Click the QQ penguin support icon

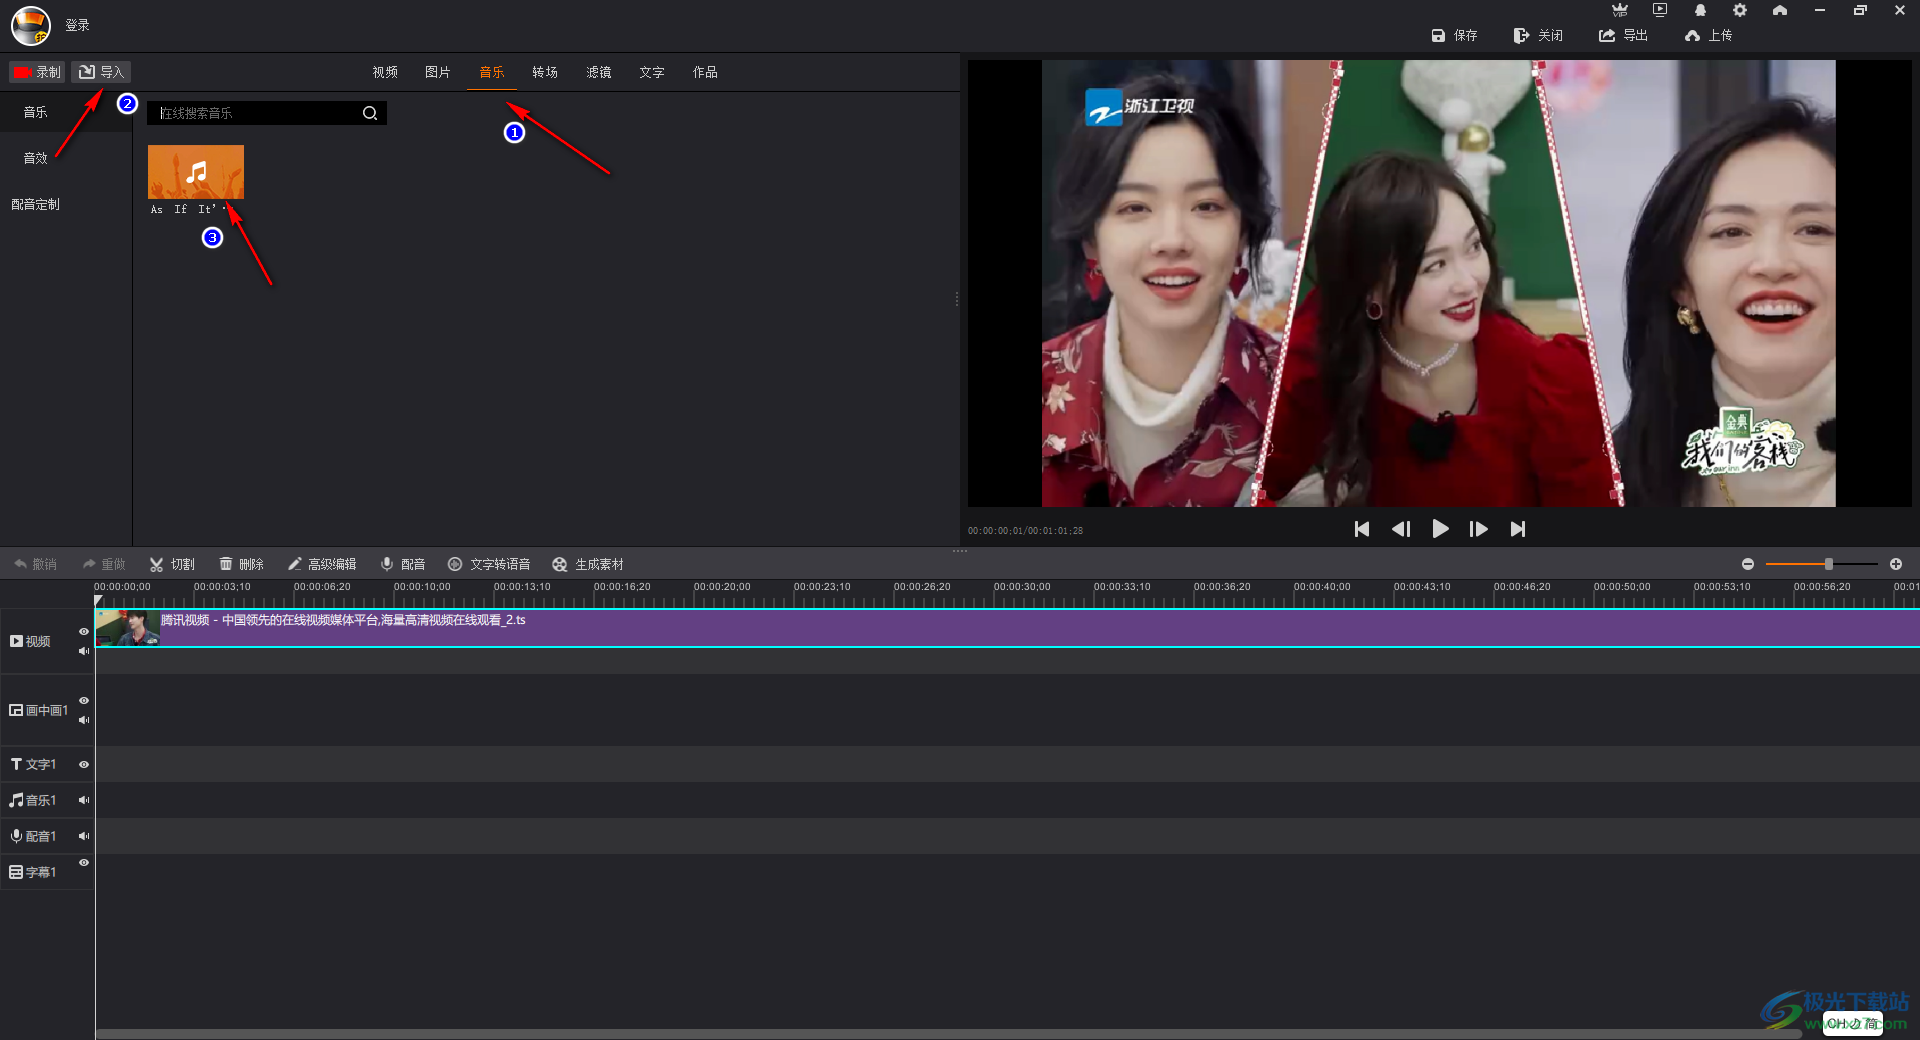[x=1700, y=10]
